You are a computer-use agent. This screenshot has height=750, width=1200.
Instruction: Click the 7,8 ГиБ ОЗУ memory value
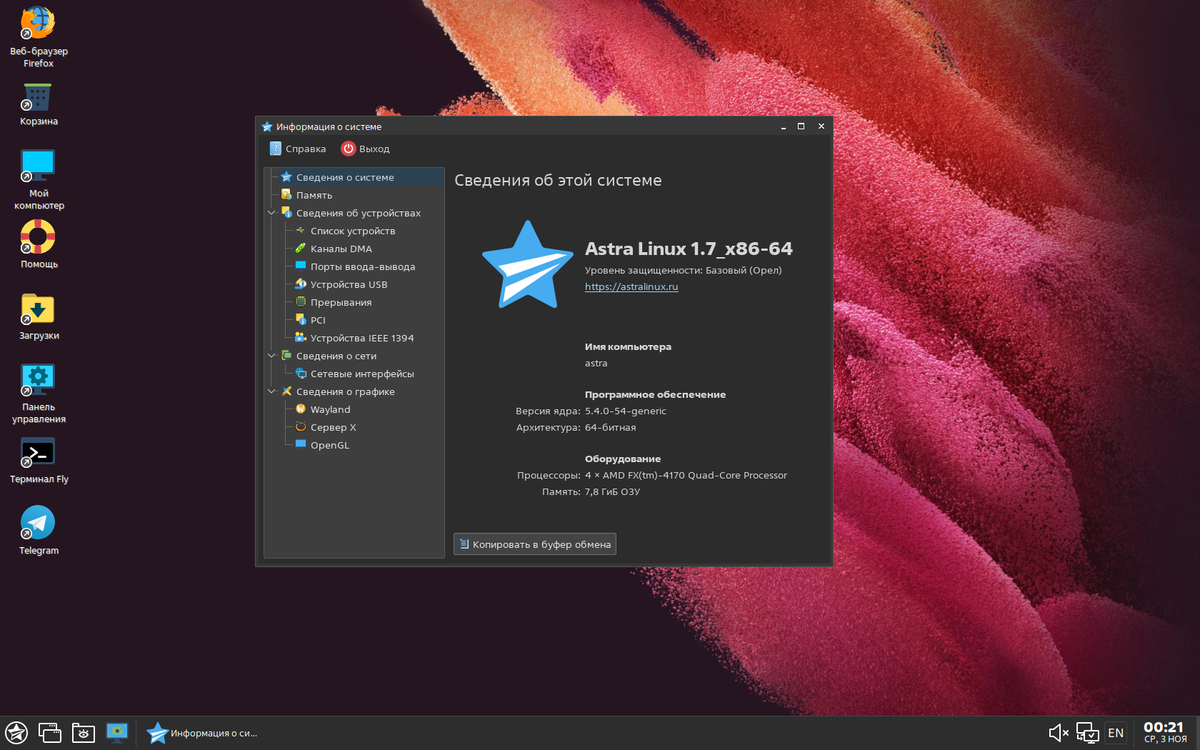(612, 492)
